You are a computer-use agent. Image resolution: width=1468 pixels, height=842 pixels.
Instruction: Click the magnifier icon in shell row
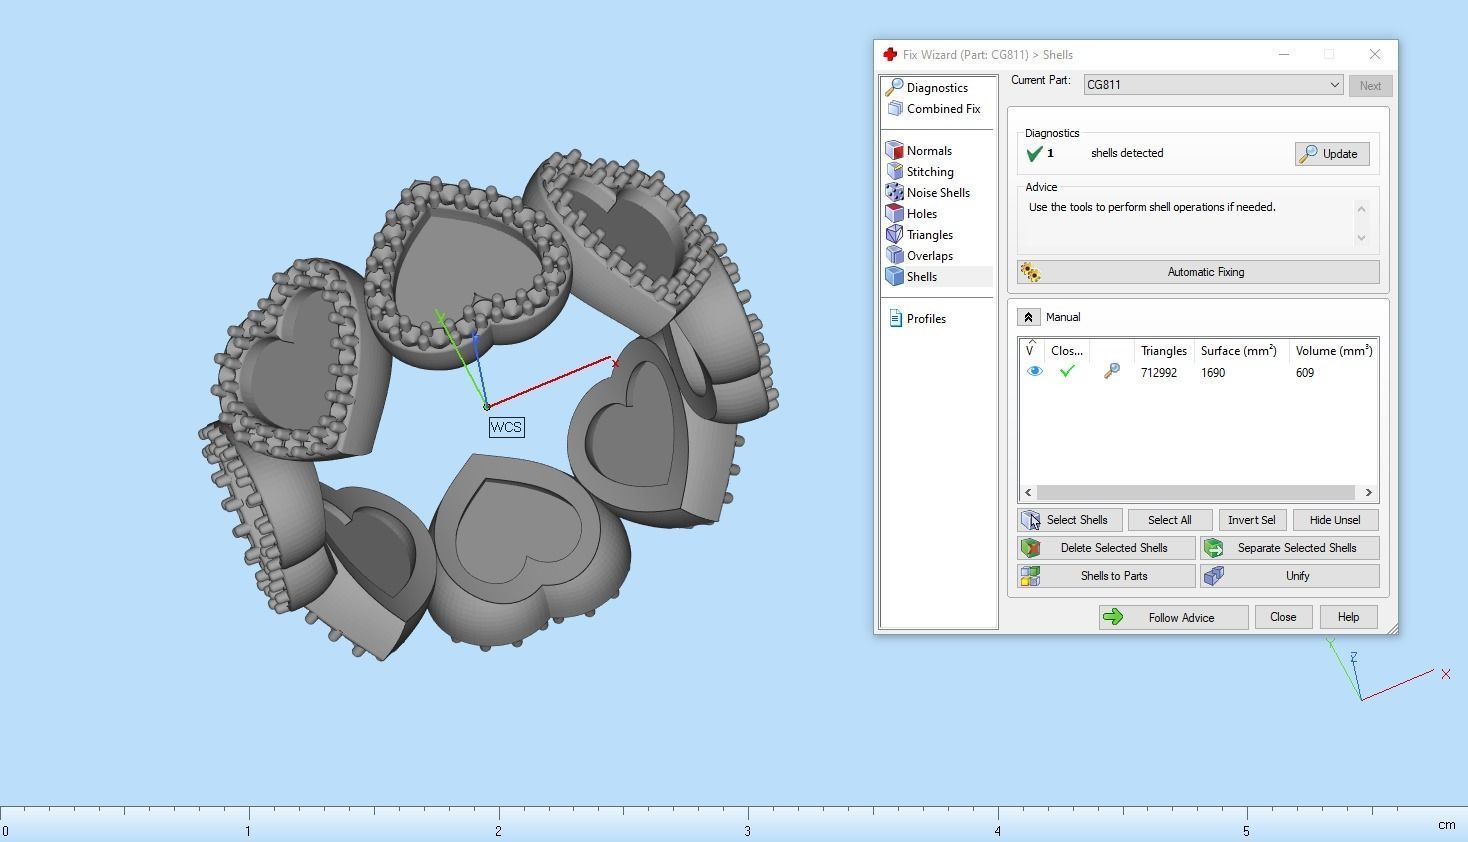[1112, 372]
